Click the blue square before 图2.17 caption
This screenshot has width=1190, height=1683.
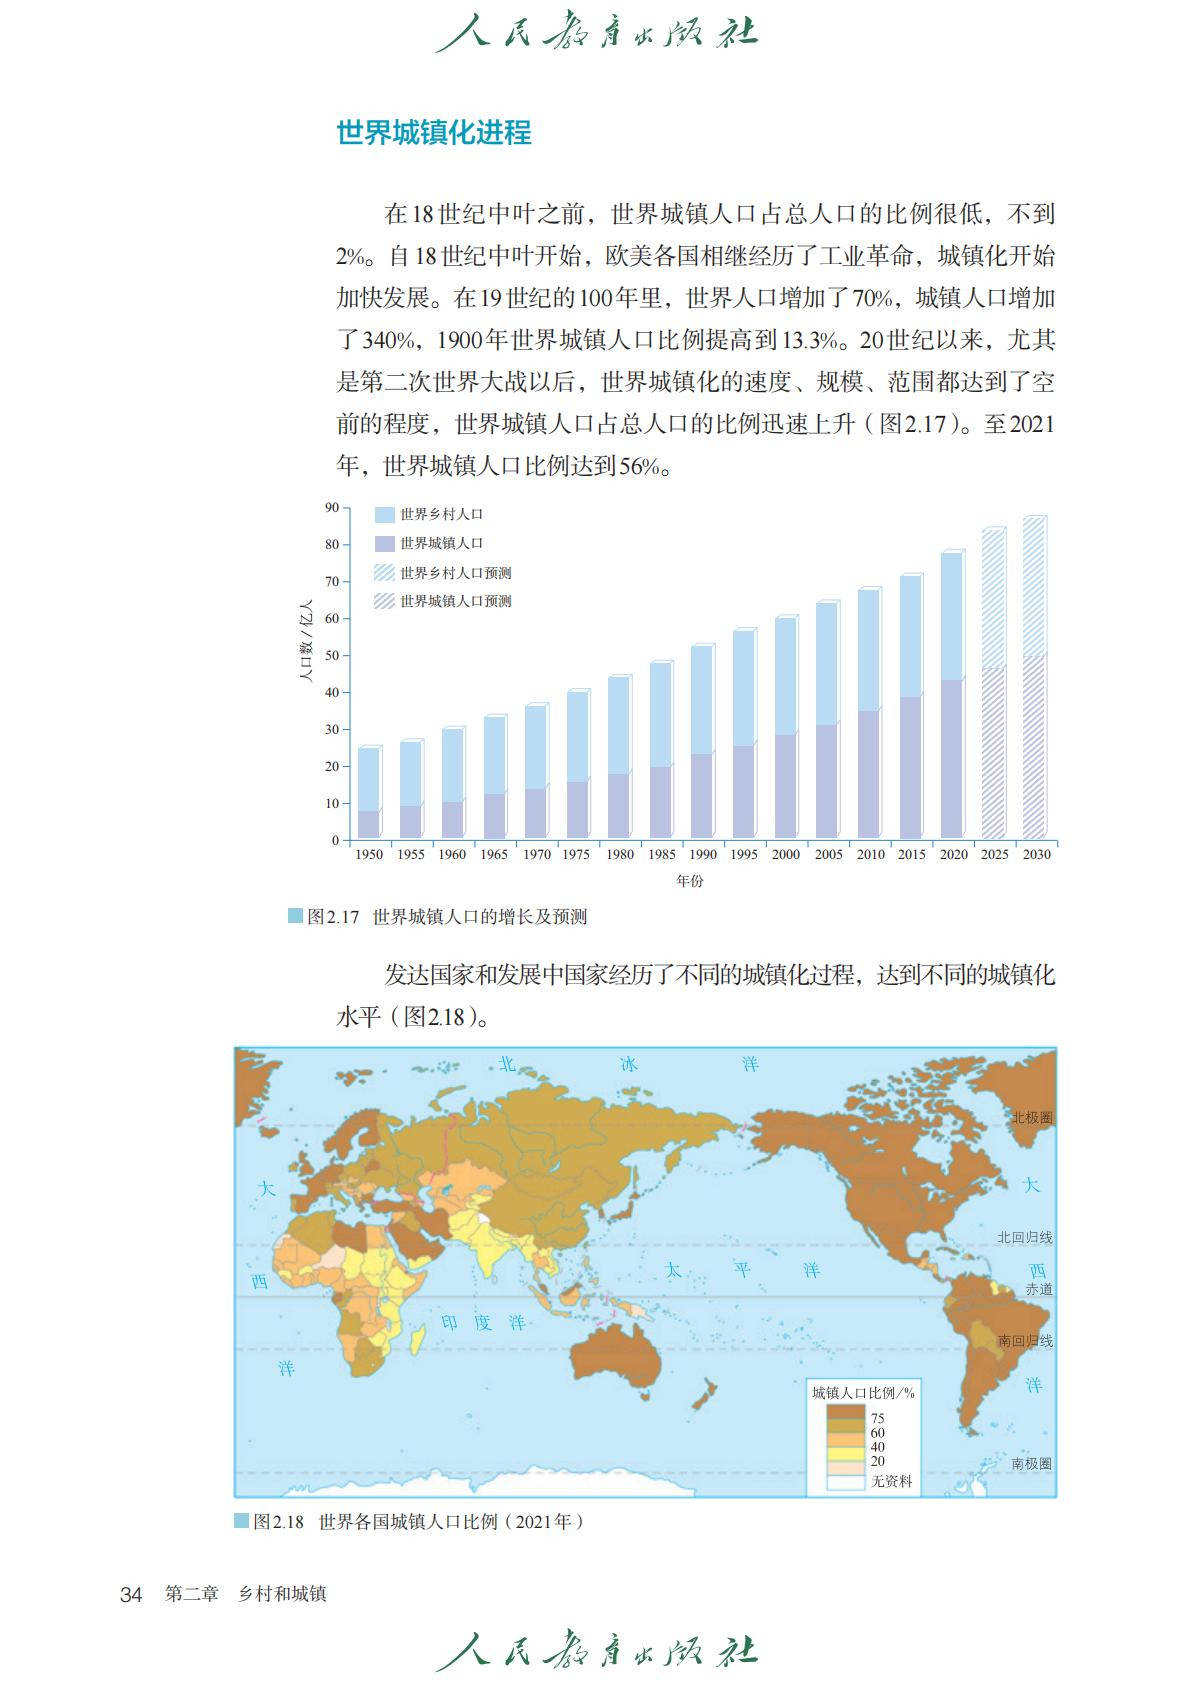pyautogui.click(x=295, y=916)
